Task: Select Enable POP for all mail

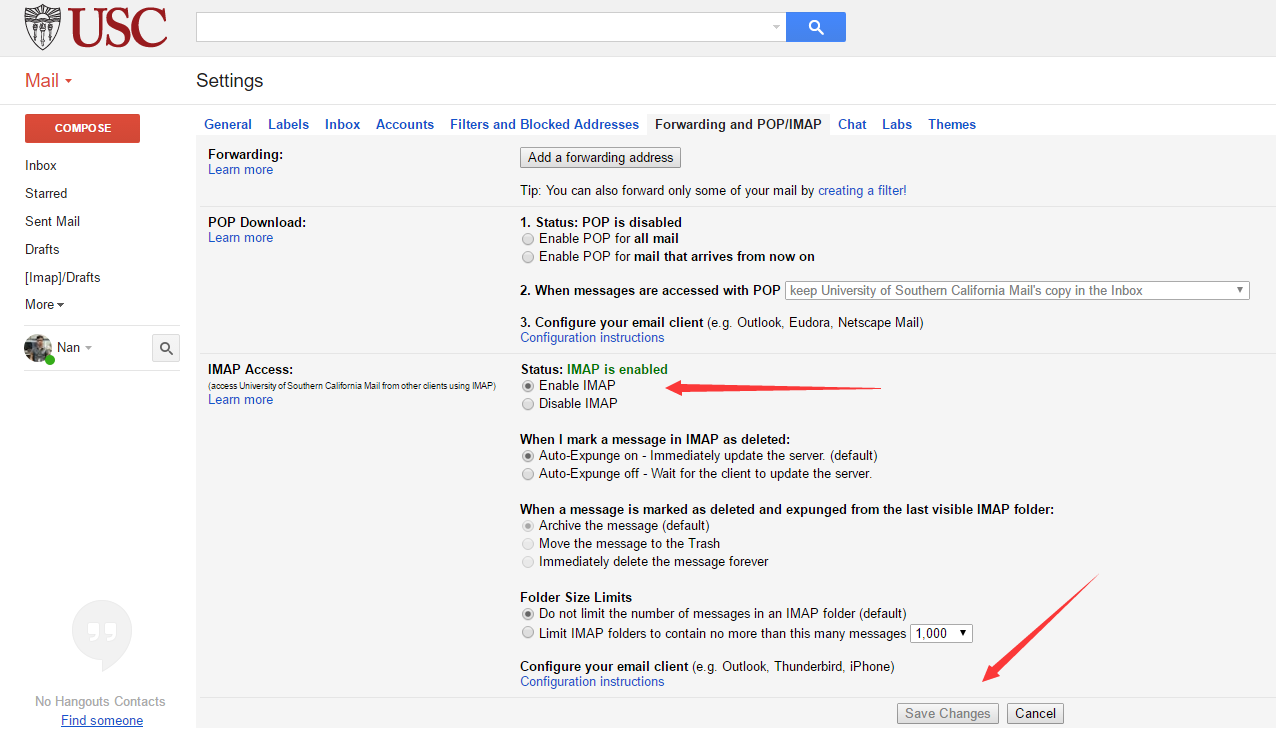Action: pos(528,239)
